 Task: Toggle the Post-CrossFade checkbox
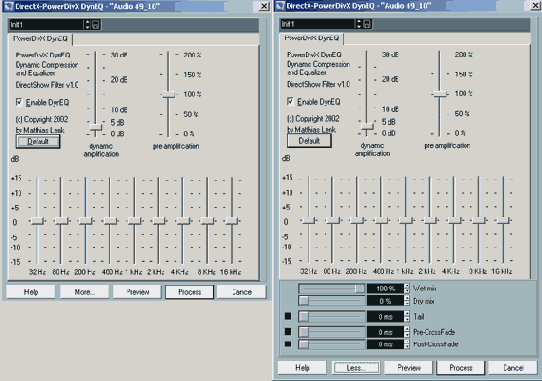click(x=288, y=344)
